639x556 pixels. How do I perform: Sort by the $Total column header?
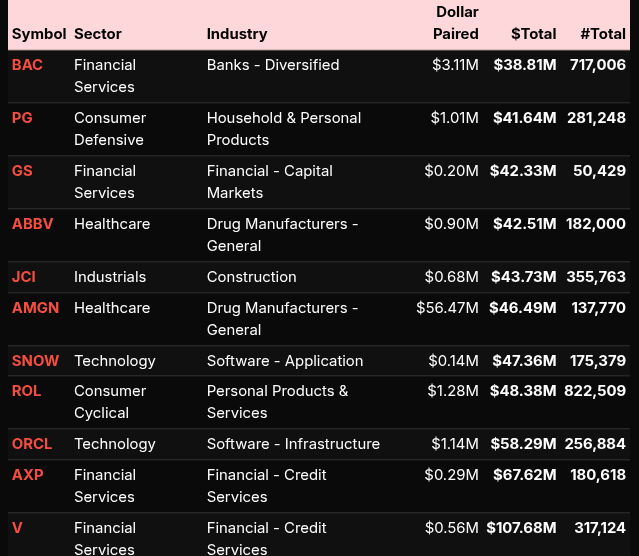(x=533, y=34)
